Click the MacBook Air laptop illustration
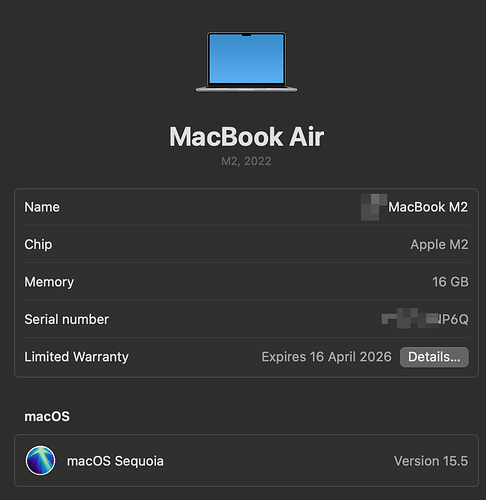Image resolution: width=486 pixels, height=500 pixels. pos(246,62)
